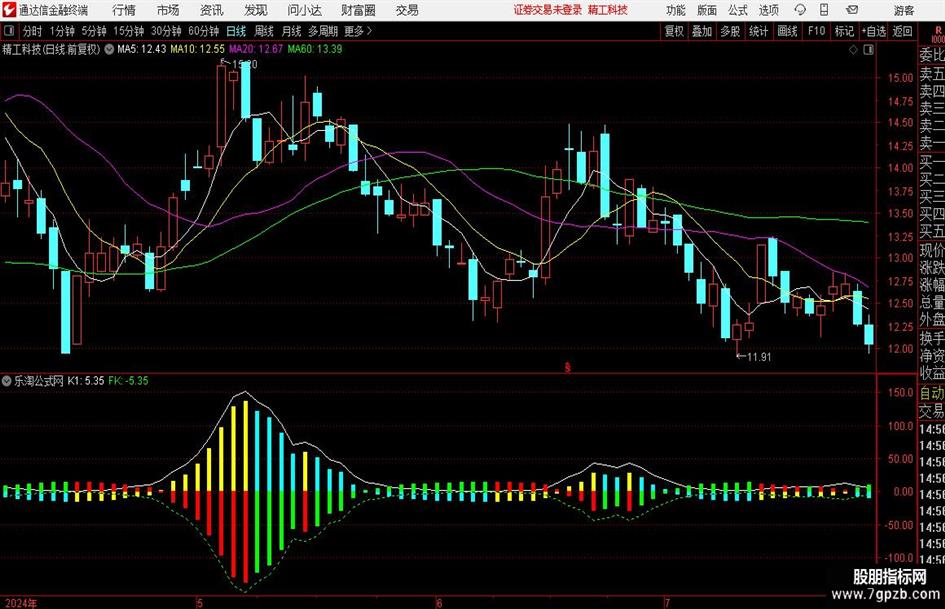Switch to 15分钟 period

pyautogui.click(x=128, y=31)
